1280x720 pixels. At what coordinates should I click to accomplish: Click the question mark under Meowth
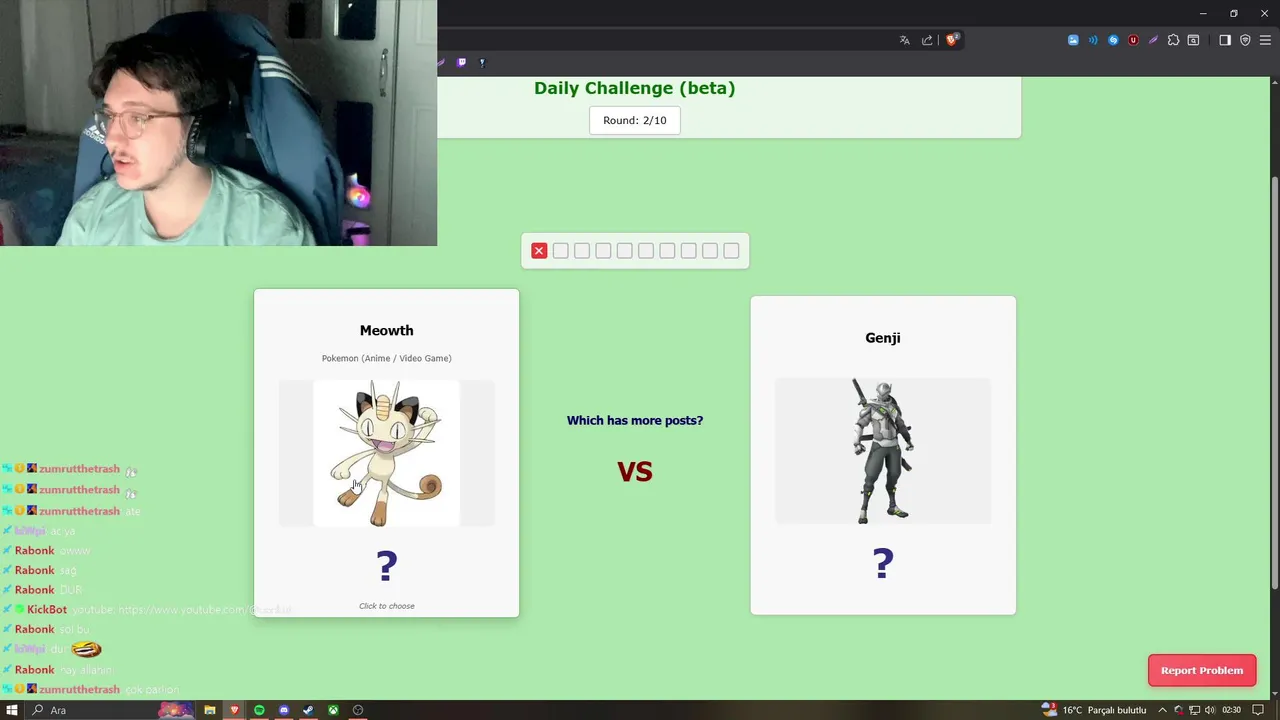387,566
